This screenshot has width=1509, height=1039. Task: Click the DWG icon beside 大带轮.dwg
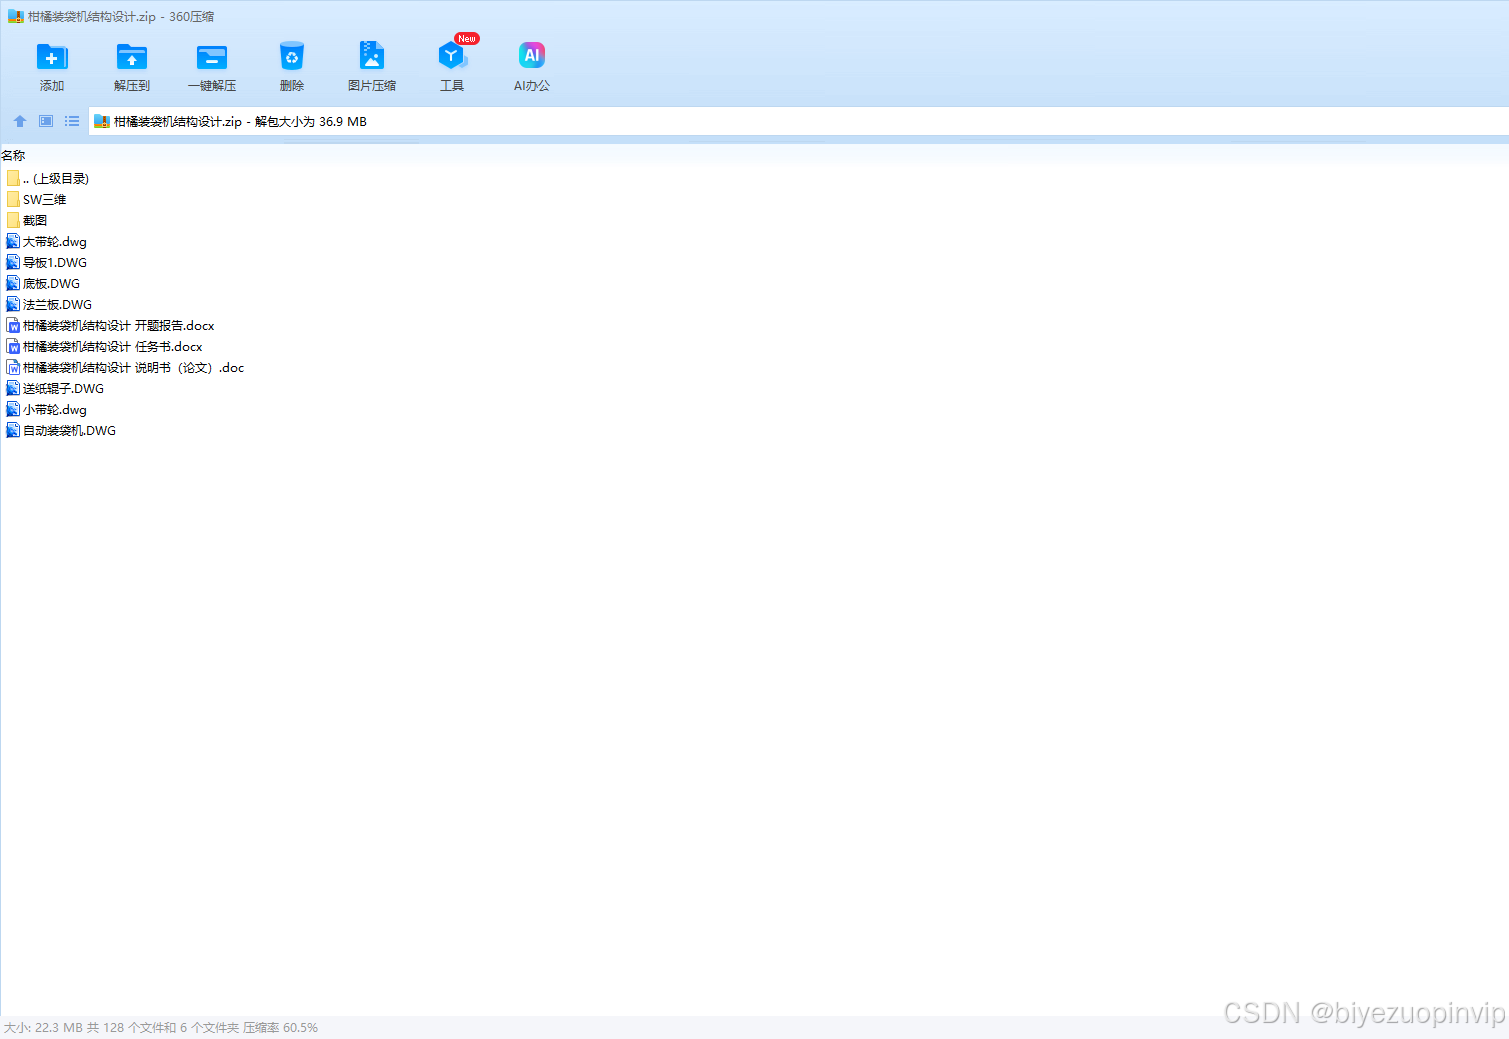point(13,241)
